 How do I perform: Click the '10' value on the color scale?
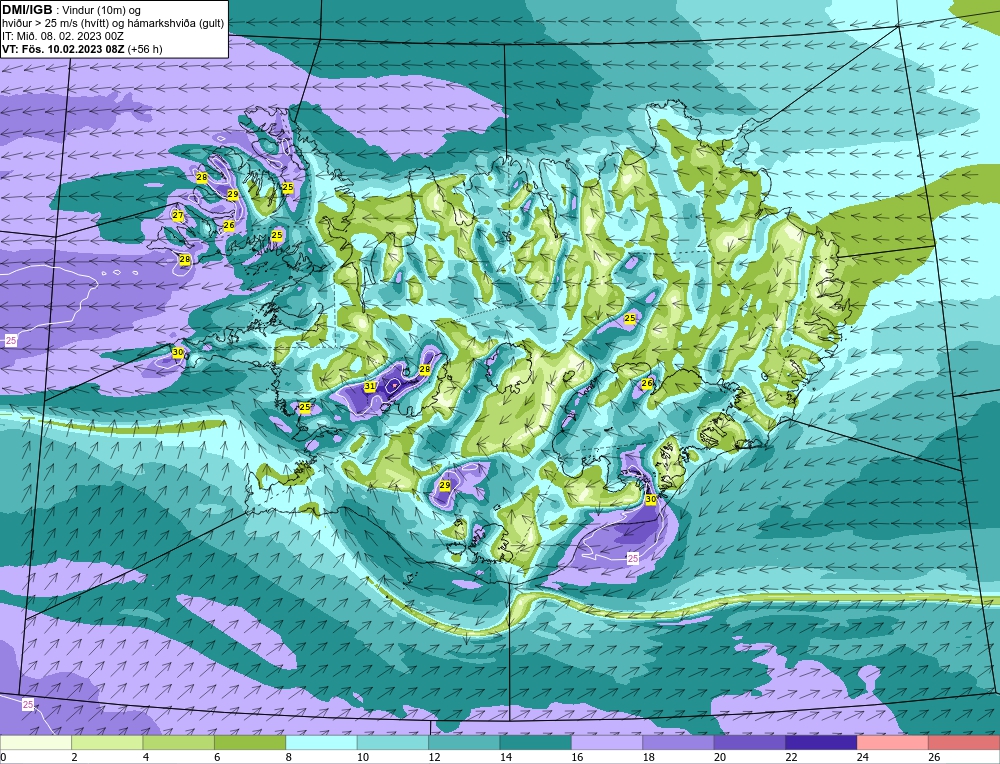coord(363,758)
